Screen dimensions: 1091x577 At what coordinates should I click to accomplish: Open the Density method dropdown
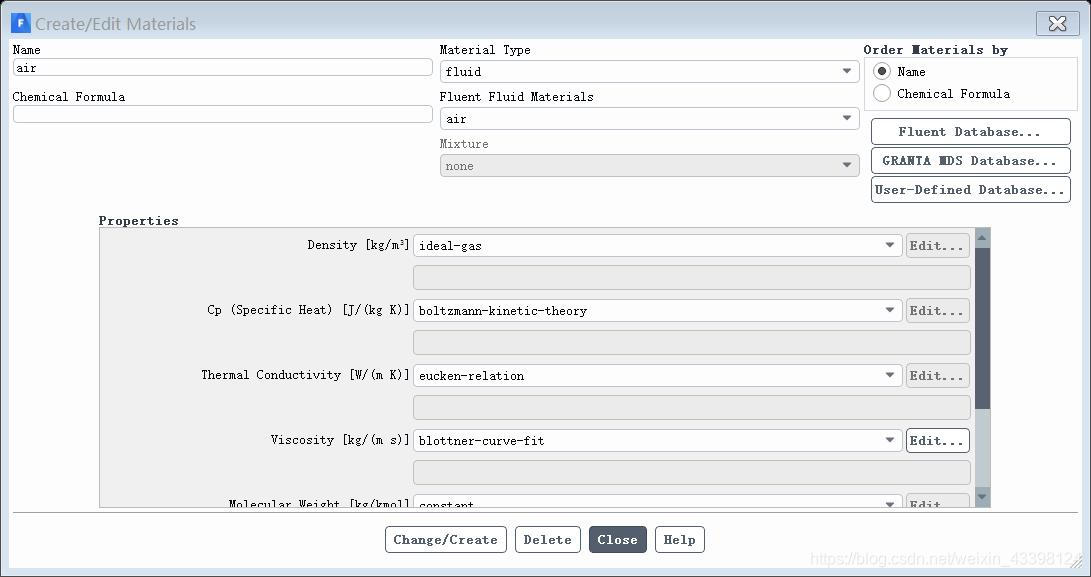point(658,246)
